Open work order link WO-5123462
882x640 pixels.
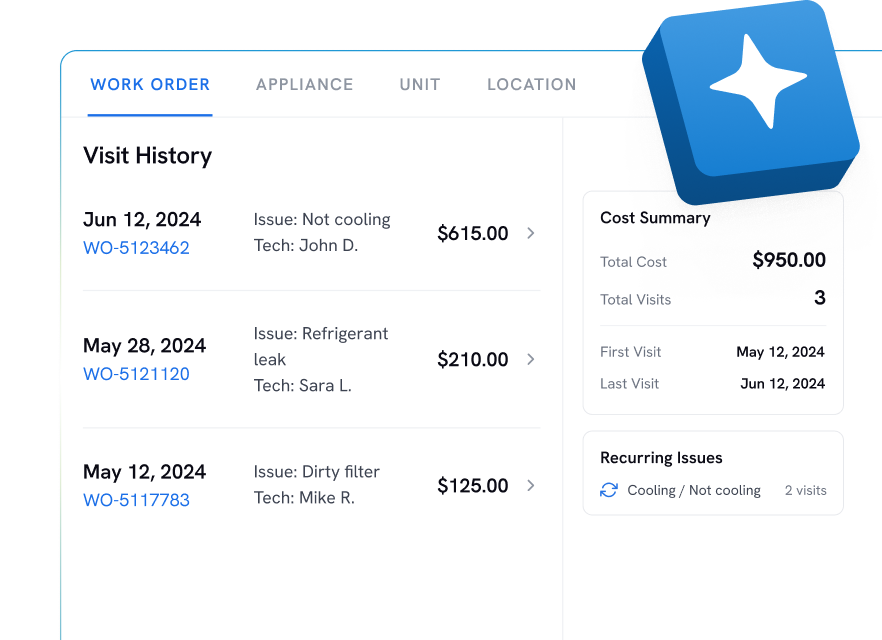coord(136,248)
